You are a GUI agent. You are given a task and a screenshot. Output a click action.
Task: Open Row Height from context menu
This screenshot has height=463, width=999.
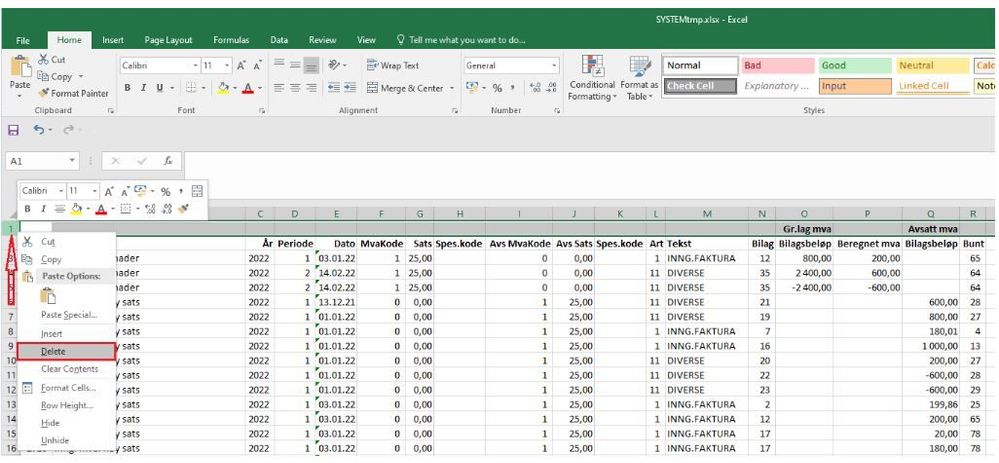66,405
